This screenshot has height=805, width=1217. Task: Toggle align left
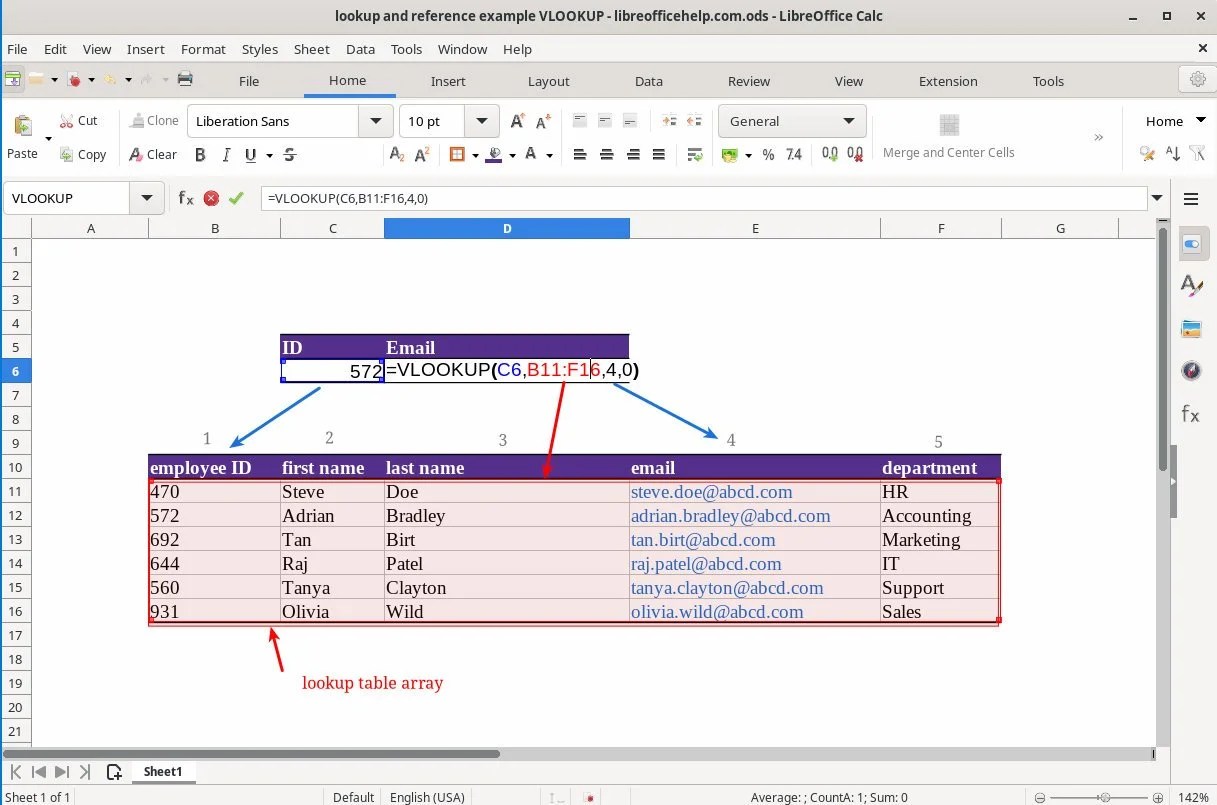(580, 154)
